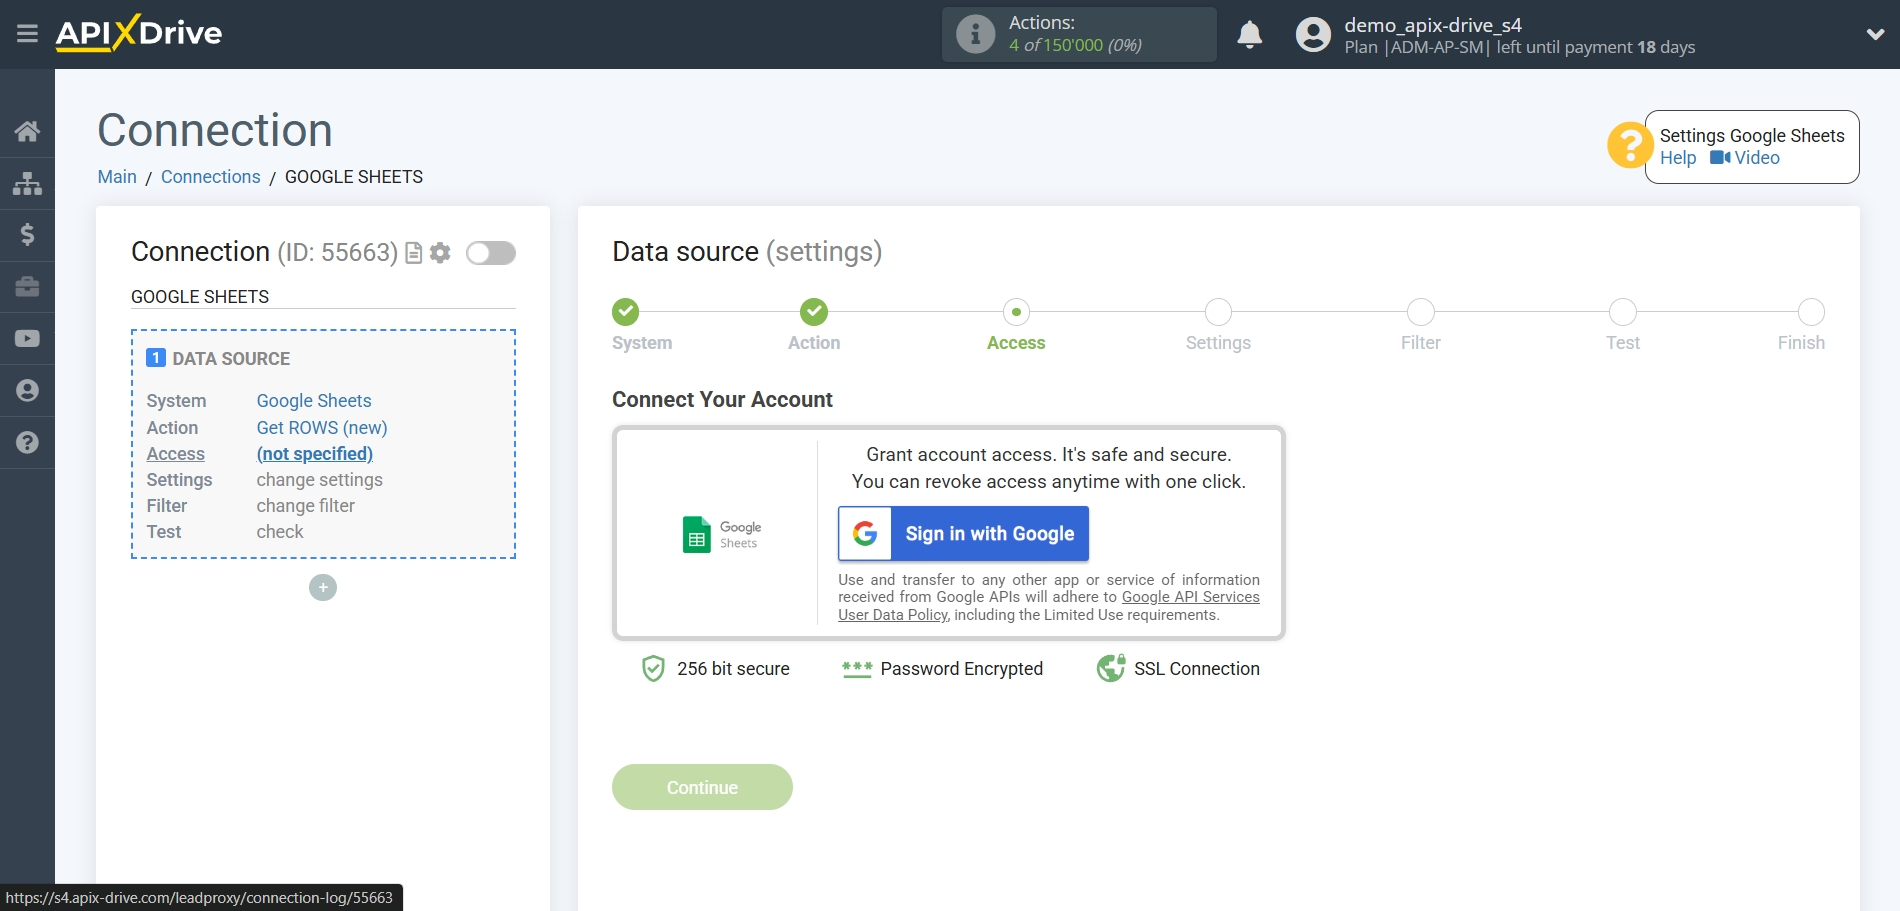Open Connections sitemap icon in sidebar
Viewport: 1900px width, 911px height.
click(27, 183)
